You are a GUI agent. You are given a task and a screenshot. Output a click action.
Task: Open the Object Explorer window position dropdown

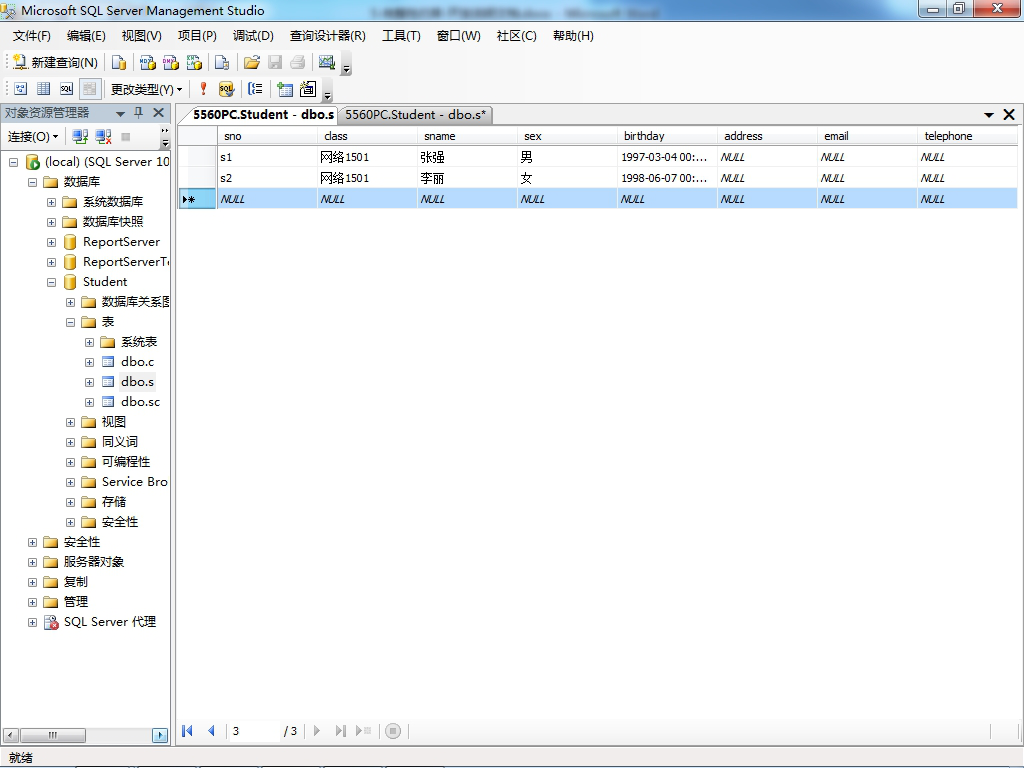pyautogui.click(x=120, y=113)
